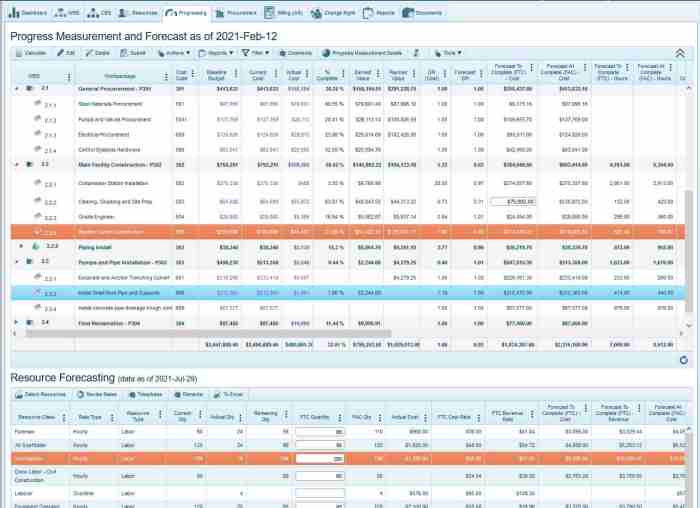
Task: Open the Actual Cost column menu dots
Action: pyautogui.click(x=307, y=74)
